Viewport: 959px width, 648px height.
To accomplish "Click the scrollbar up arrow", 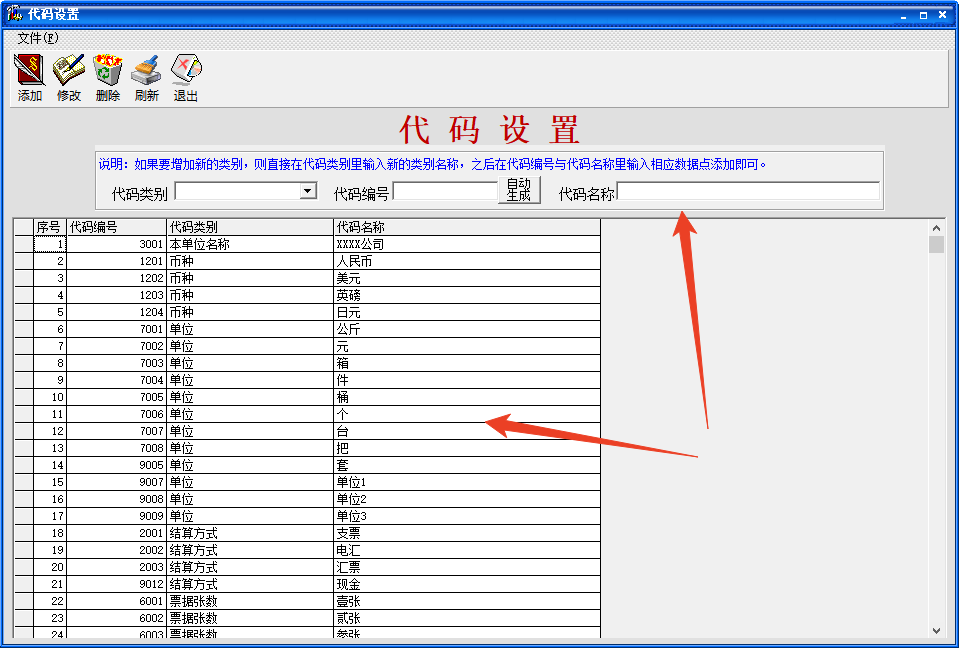I will (x=937, y=227).
